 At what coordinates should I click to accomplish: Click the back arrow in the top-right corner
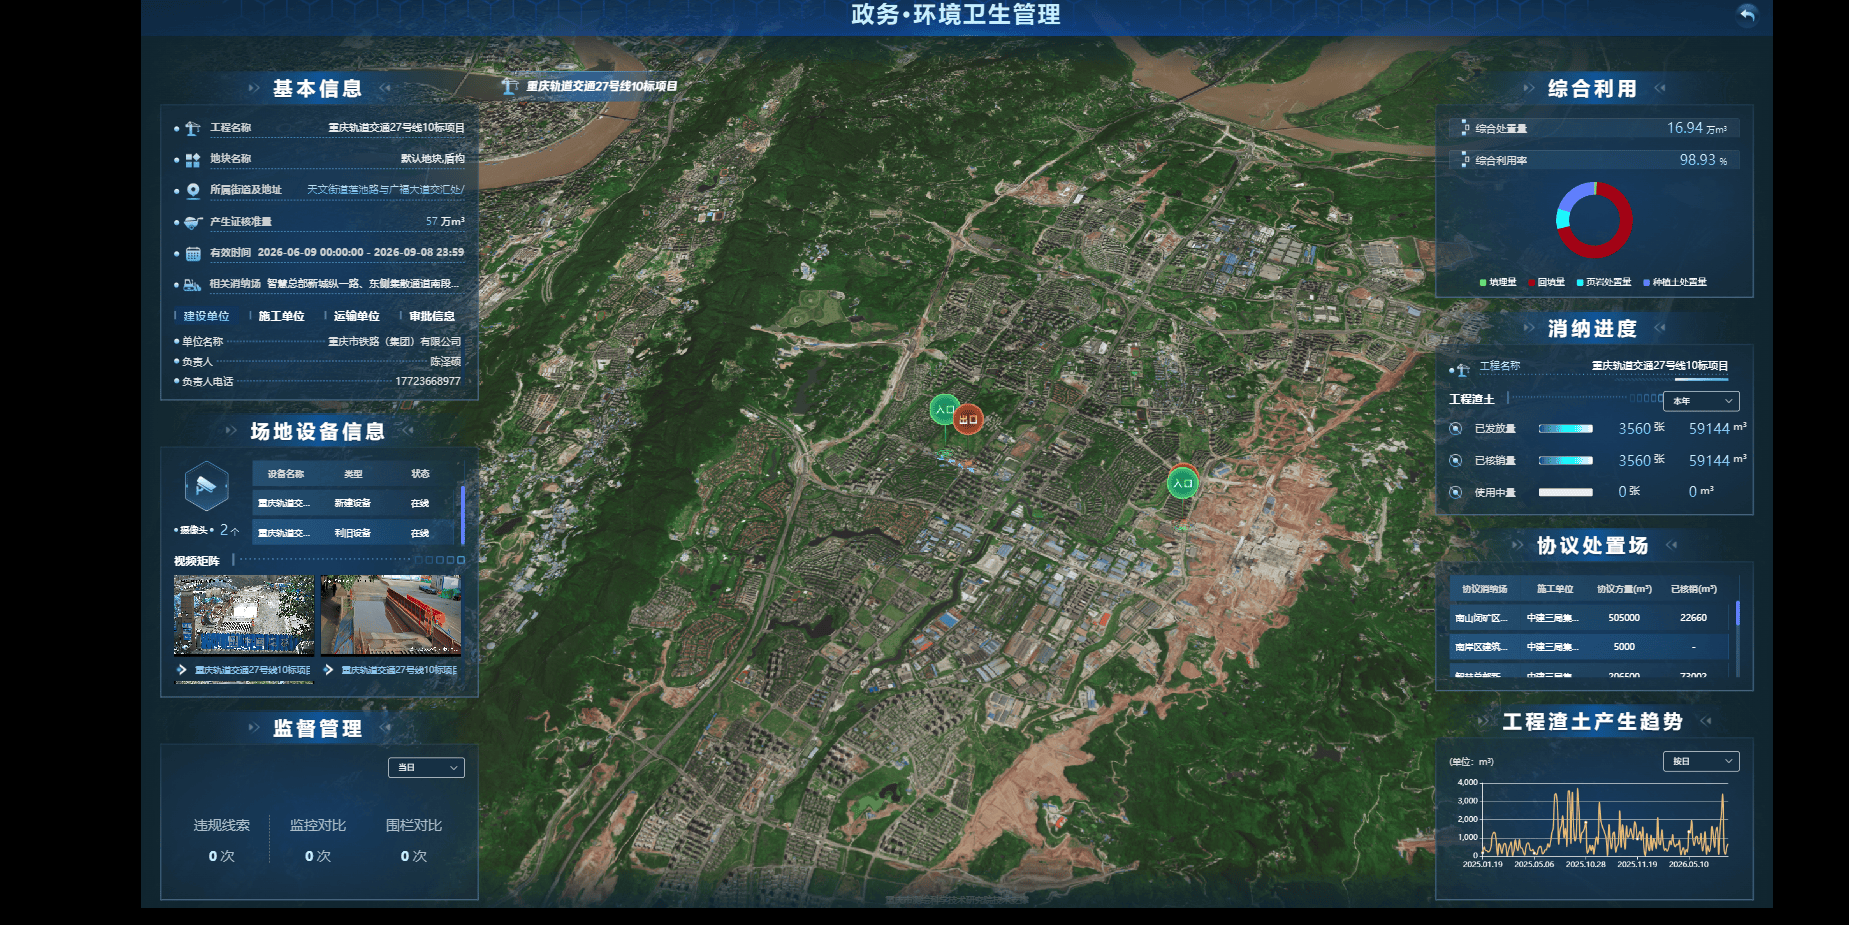click(1747, 14)
